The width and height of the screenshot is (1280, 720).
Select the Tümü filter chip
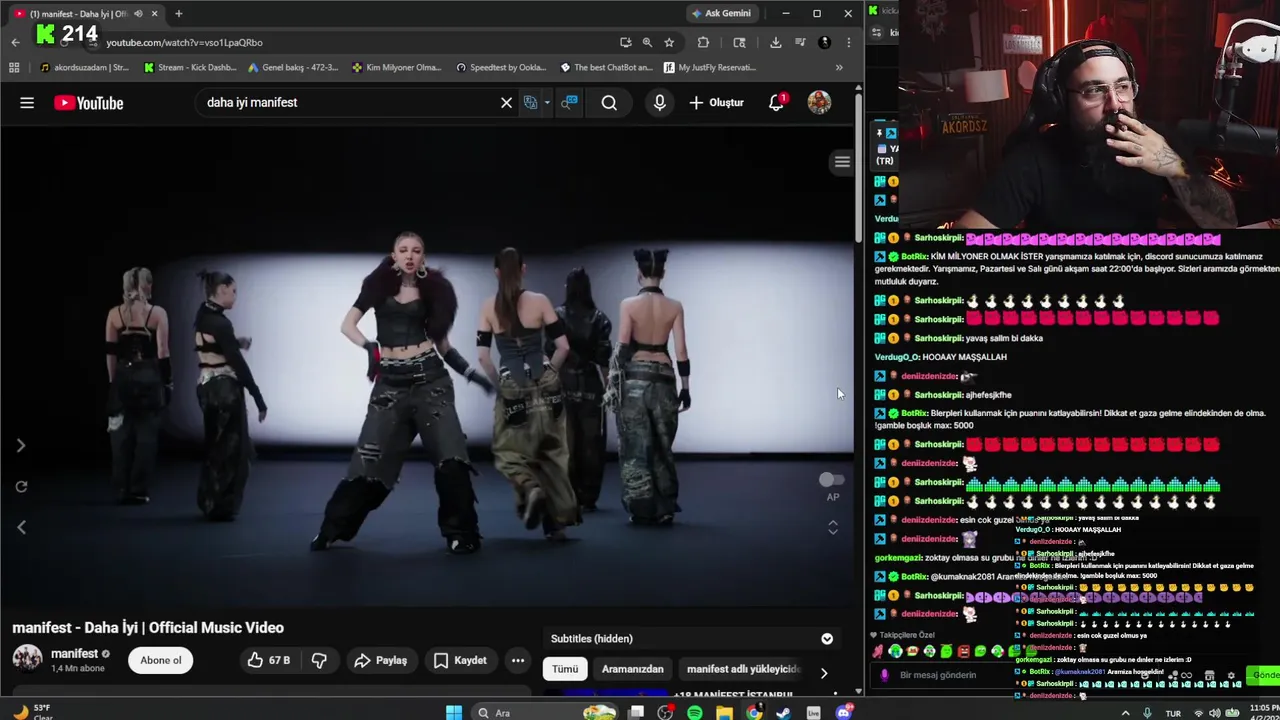[565, 669]
